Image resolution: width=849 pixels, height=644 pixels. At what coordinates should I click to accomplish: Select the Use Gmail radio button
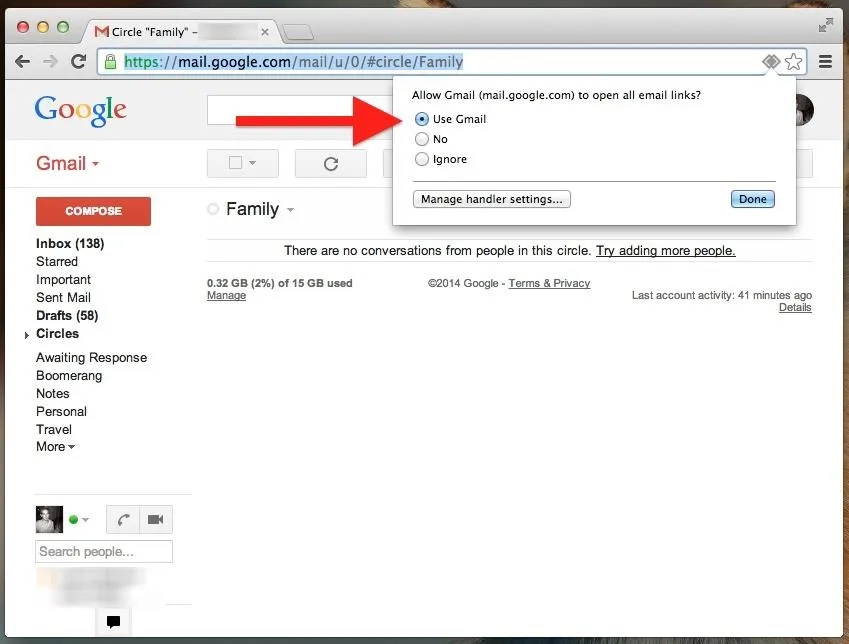point(422,119)
